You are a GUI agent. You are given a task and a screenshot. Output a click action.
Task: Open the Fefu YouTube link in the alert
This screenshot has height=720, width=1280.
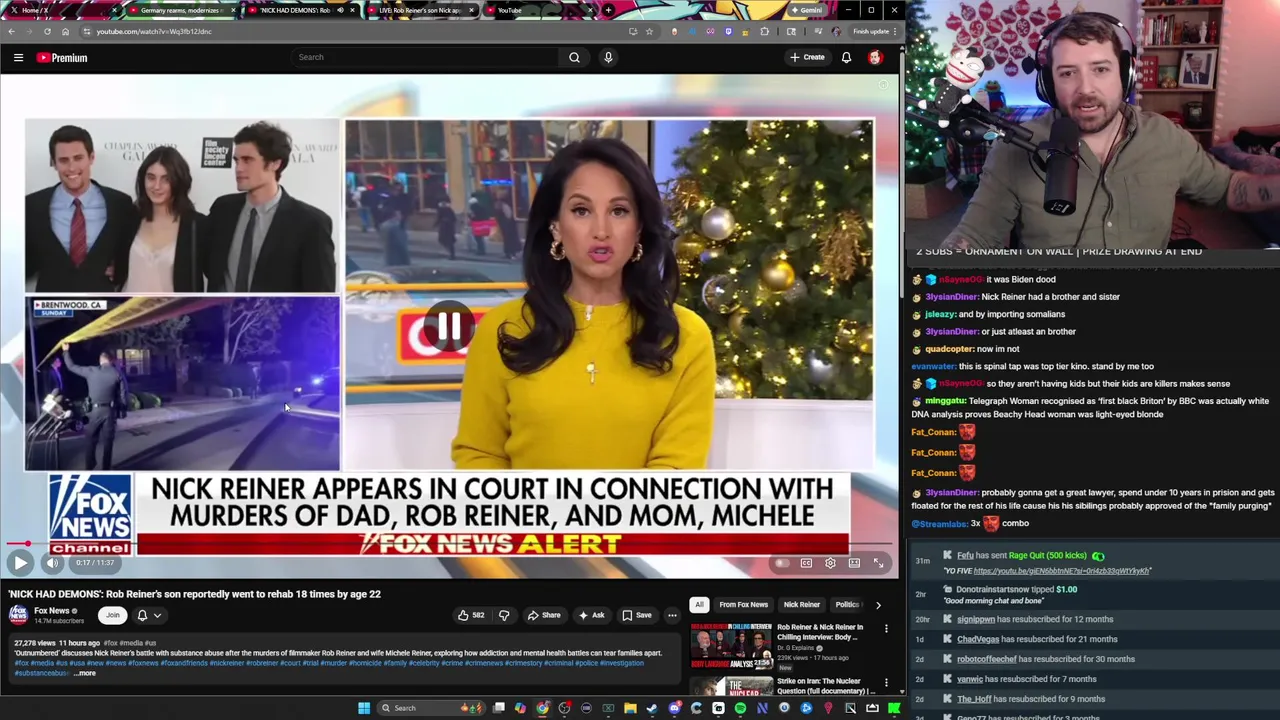[x=1062, y=571]
